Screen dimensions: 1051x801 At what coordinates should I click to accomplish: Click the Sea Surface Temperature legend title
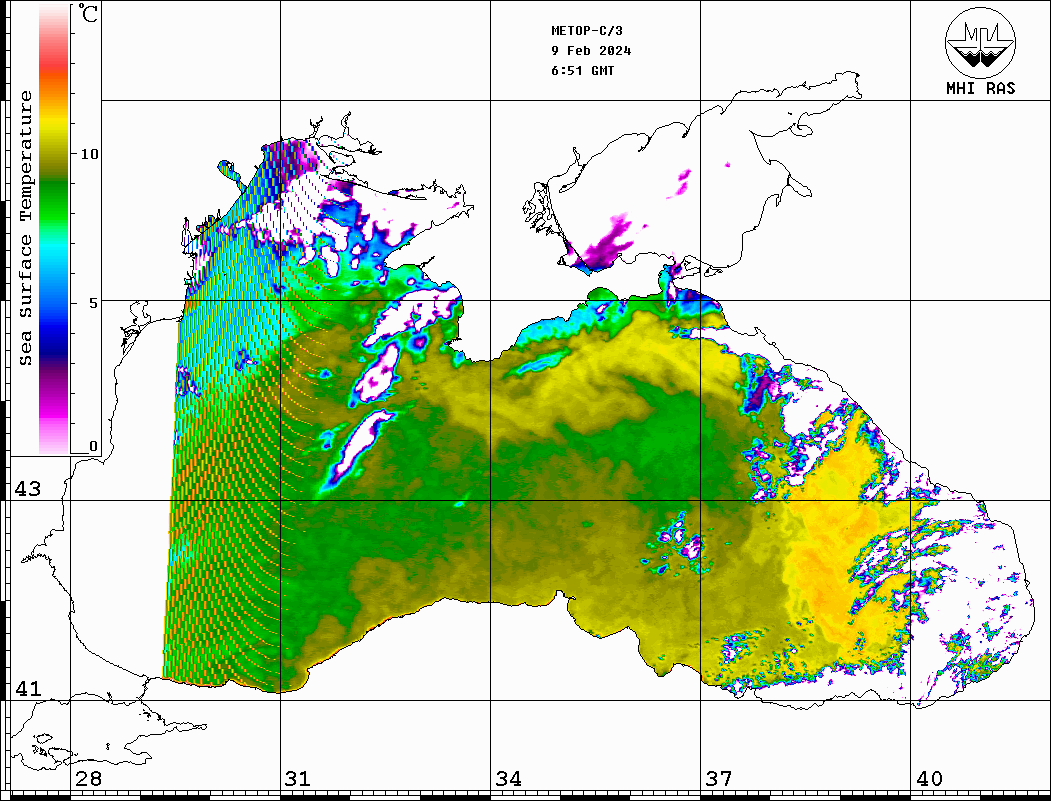(25, 228)
